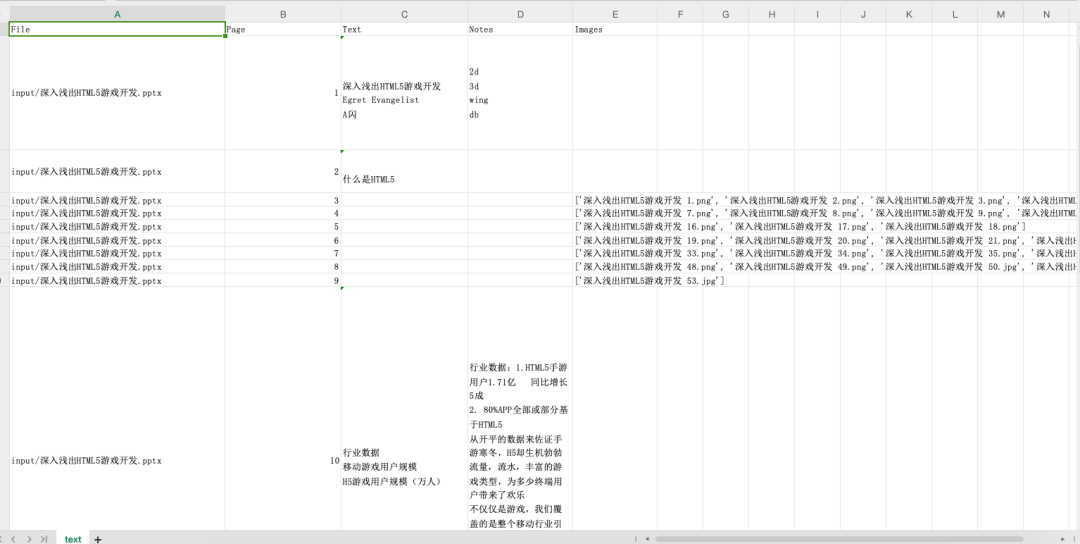Click cell containing '什么是HTML5'
This screenshot has height=544, width=1080.
tap(404, 171)
